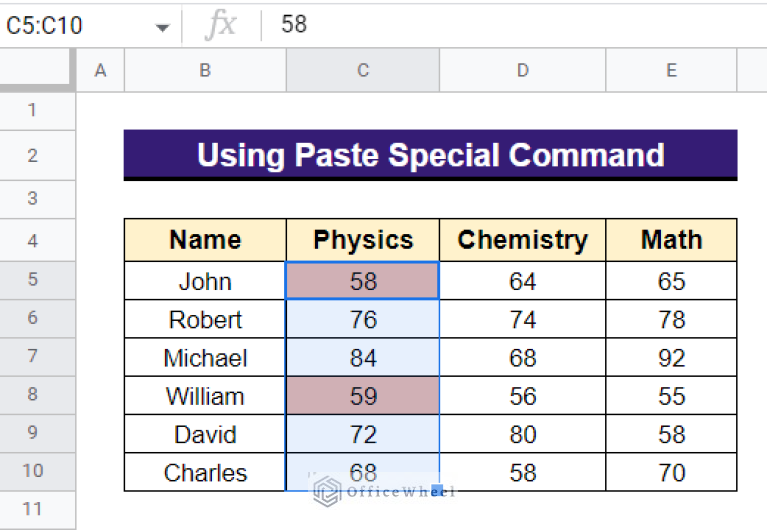
Task: Click the 'Math' header cell
Action: [671, 240]
